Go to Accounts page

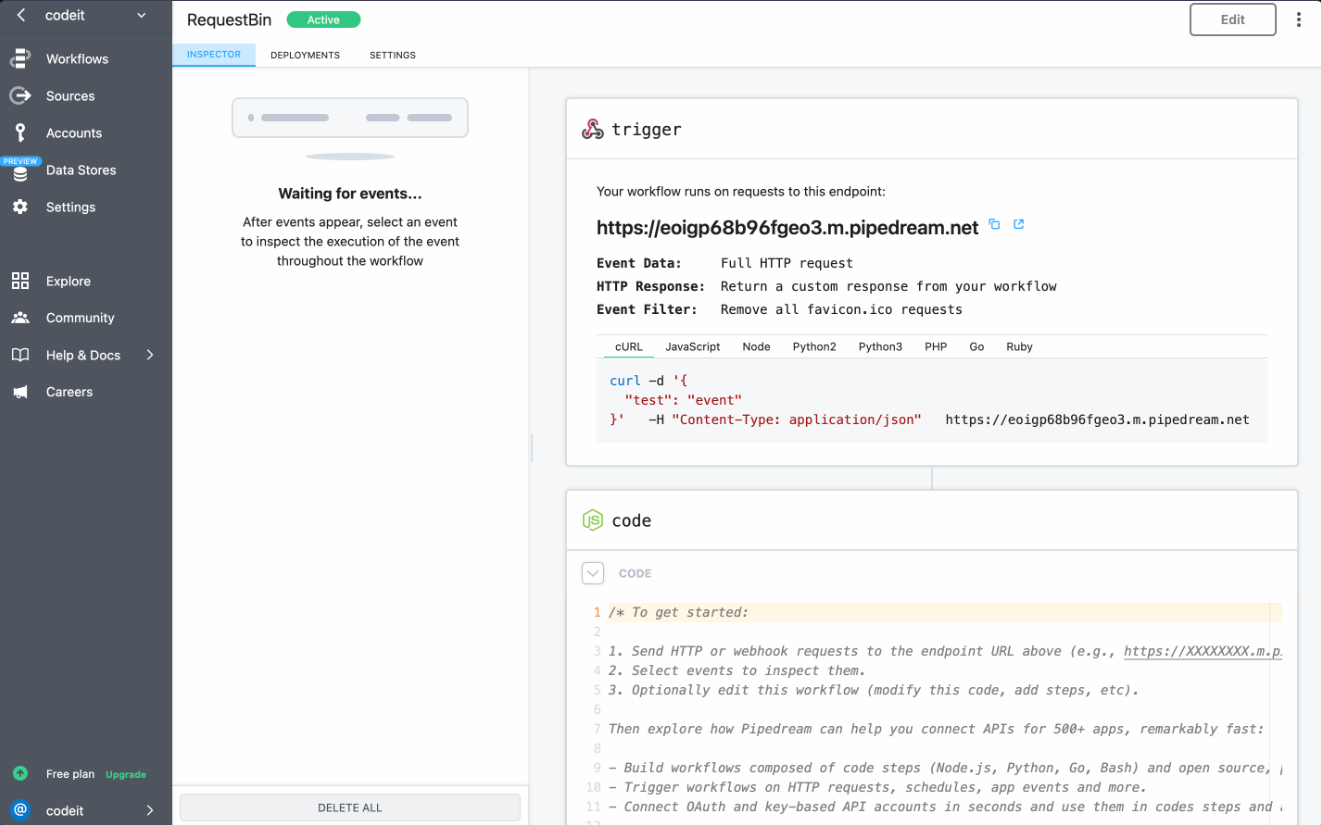coord(74,133)
